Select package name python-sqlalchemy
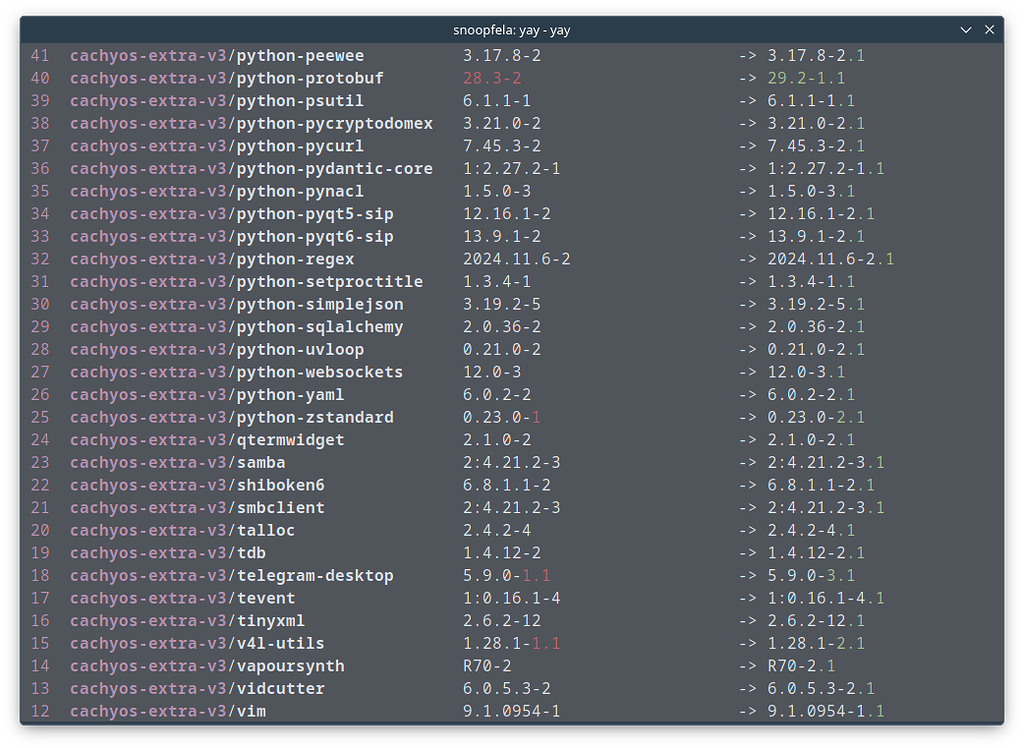The height and width of the screenshot is (748, 1024). [320, 327]
